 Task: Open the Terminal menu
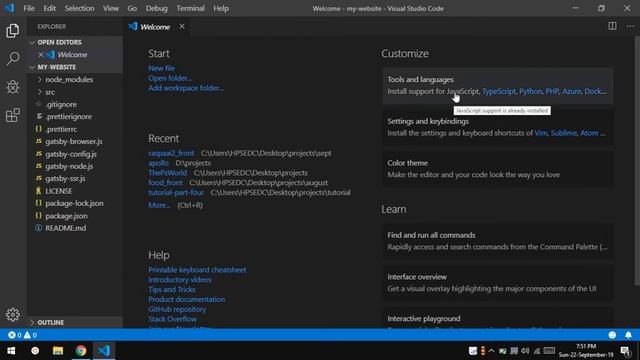(x=191, y=8)
